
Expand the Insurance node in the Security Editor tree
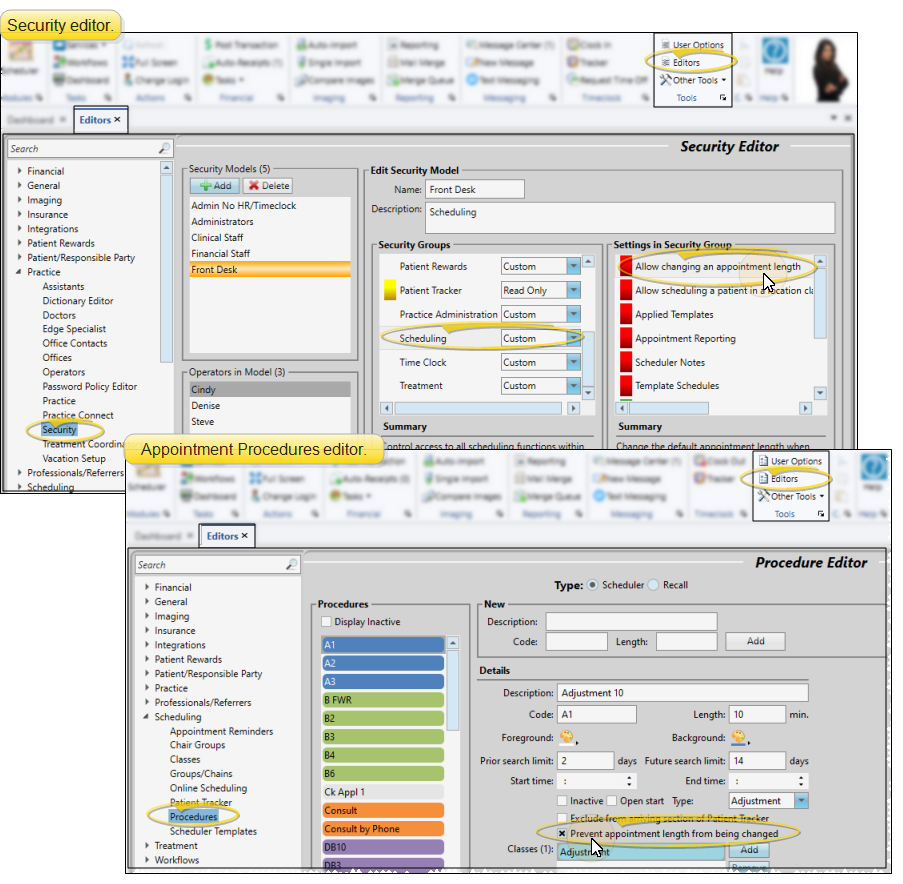[x=19, y=215]
